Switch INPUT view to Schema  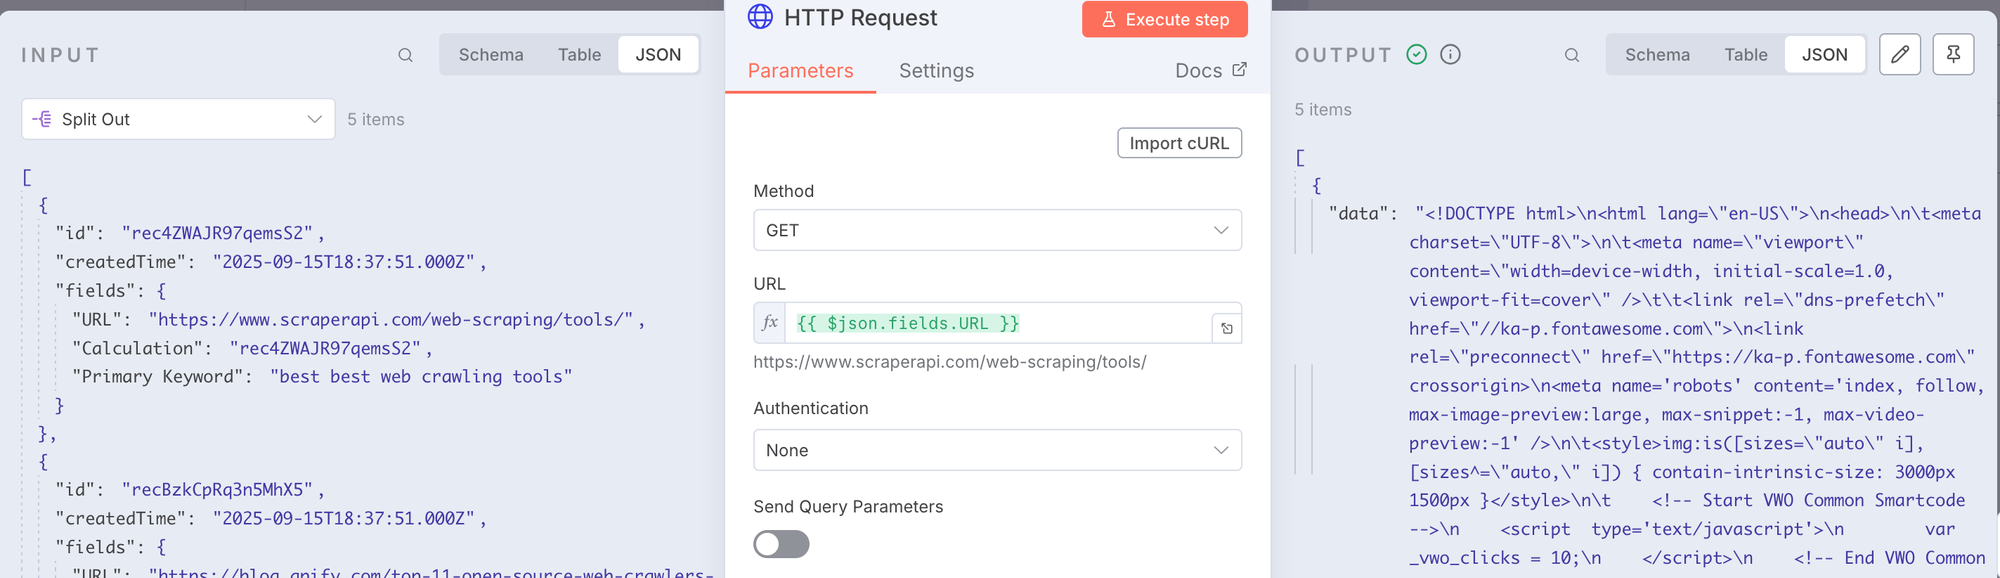point(491,55)
